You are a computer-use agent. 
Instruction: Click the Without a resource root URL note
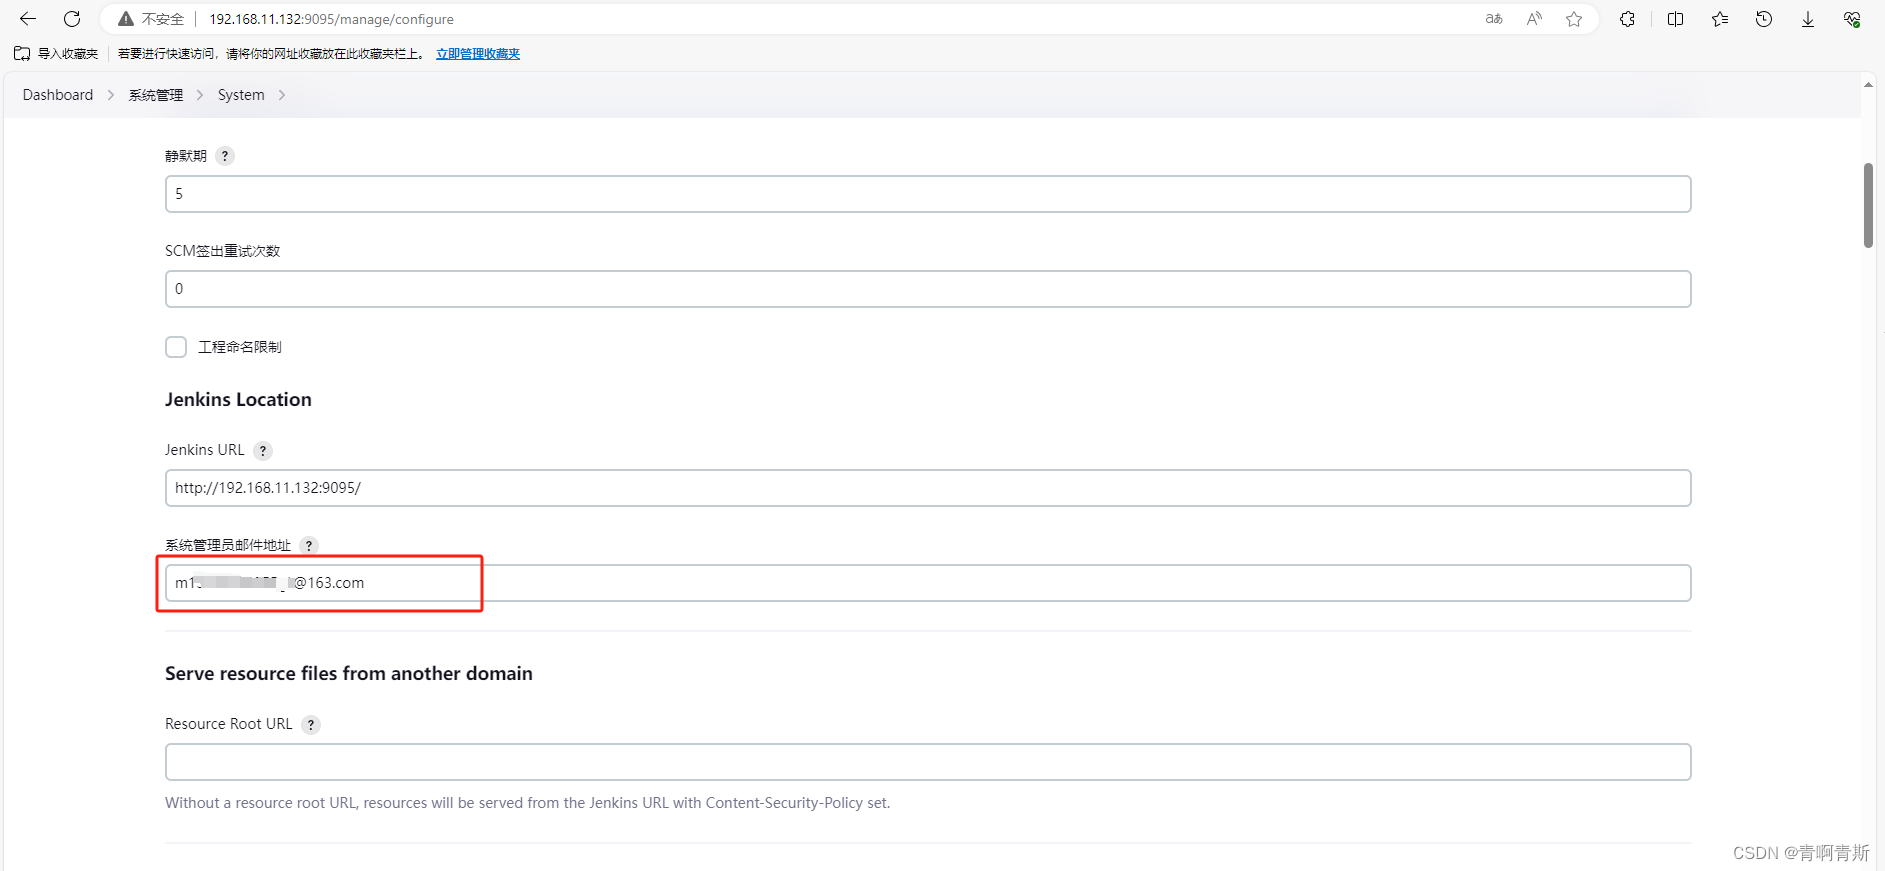(x=527, y=803)
